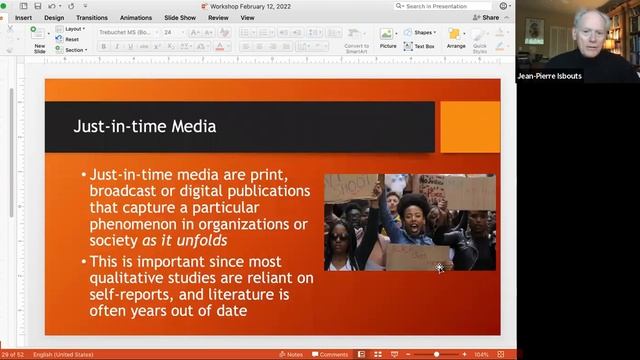This screenshot has width=640, height=360.
Task: Switch to the Animations tab
Action: [x=136, y=18]
